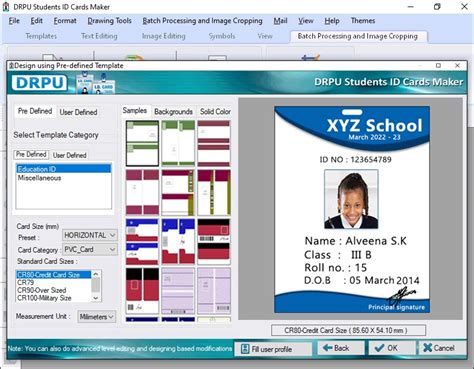Choose maroon and olive vertical template thumbnail
The height and width of the screenshot is (369, 474).
(x=214, y=192)
